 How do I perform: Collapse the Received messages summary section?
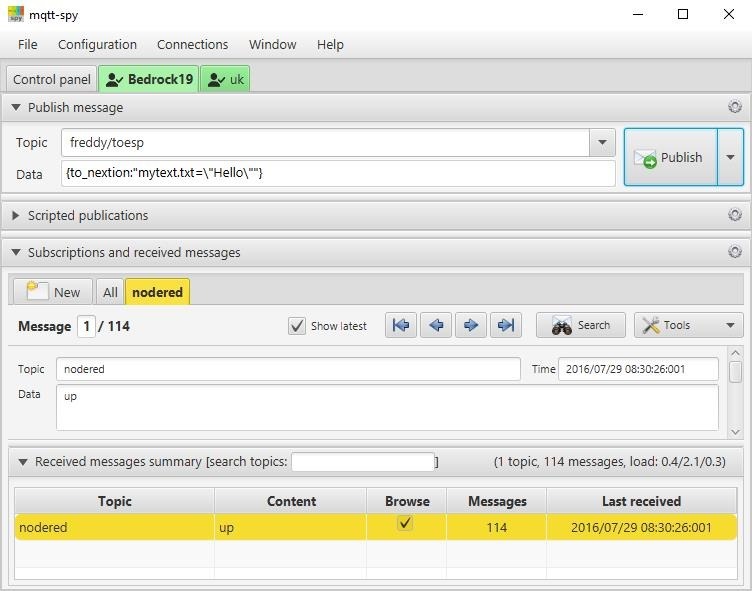[x=20, y=462]
